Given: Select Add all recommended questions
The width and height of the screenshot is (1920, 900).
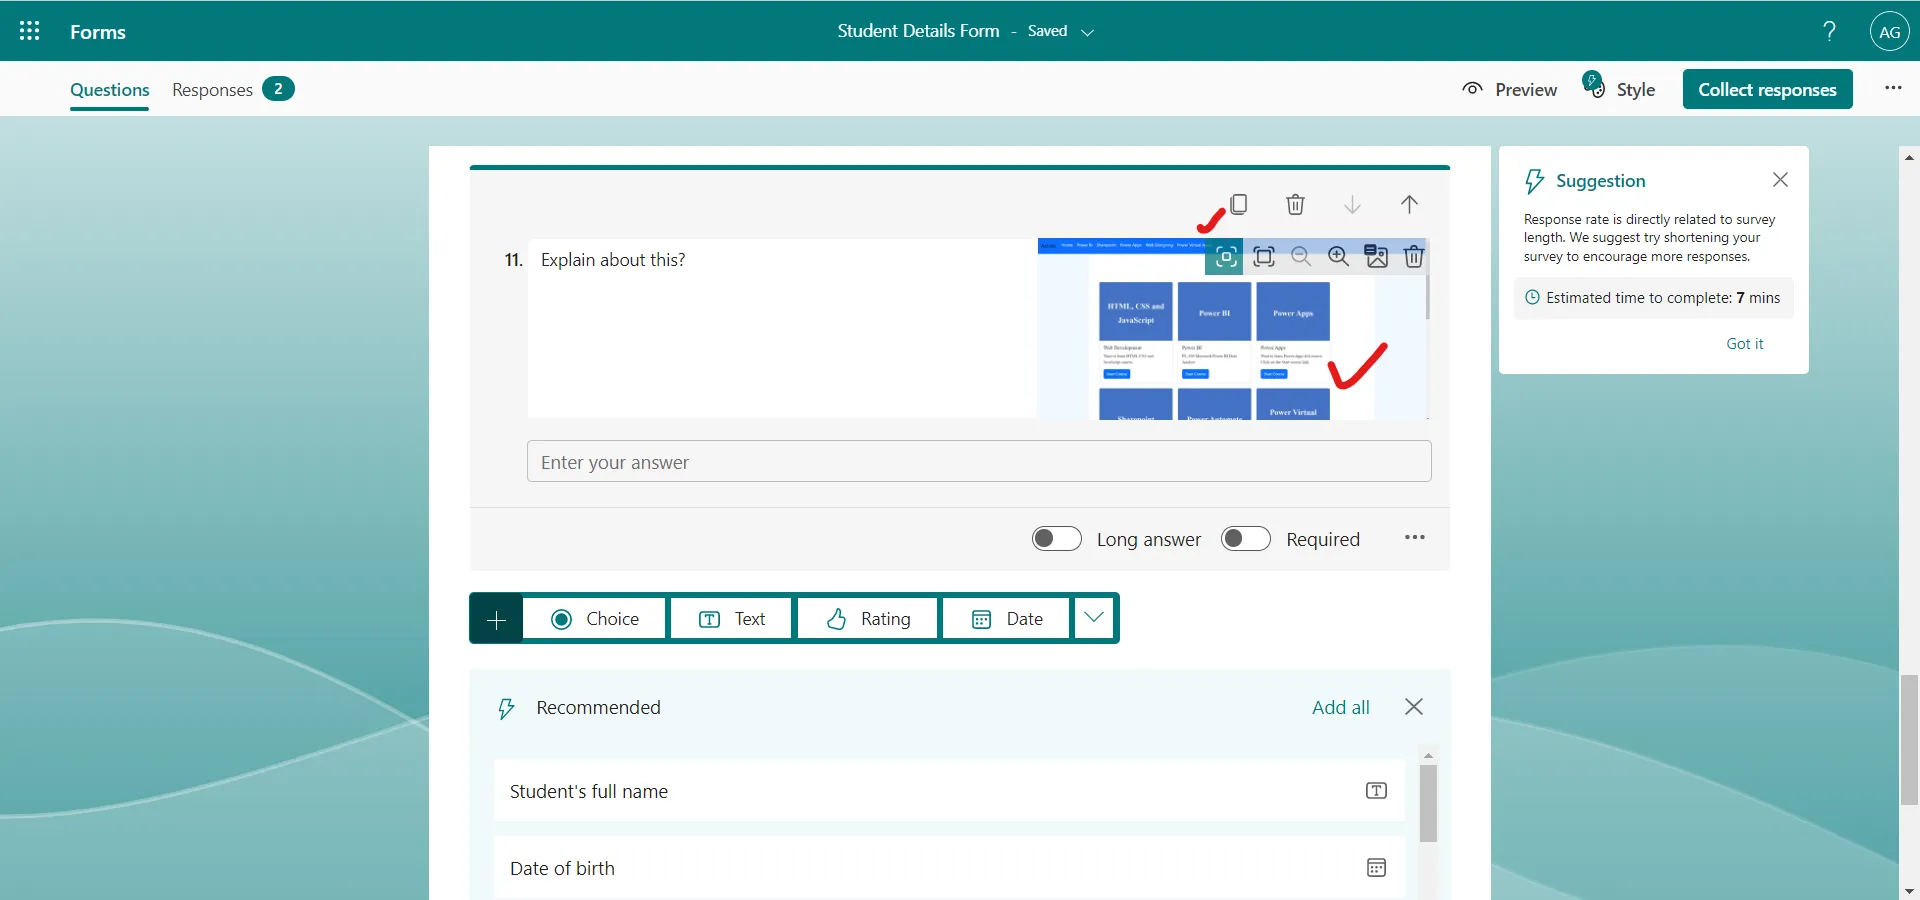Looking at the screenshot, I should pos(1341,707).
